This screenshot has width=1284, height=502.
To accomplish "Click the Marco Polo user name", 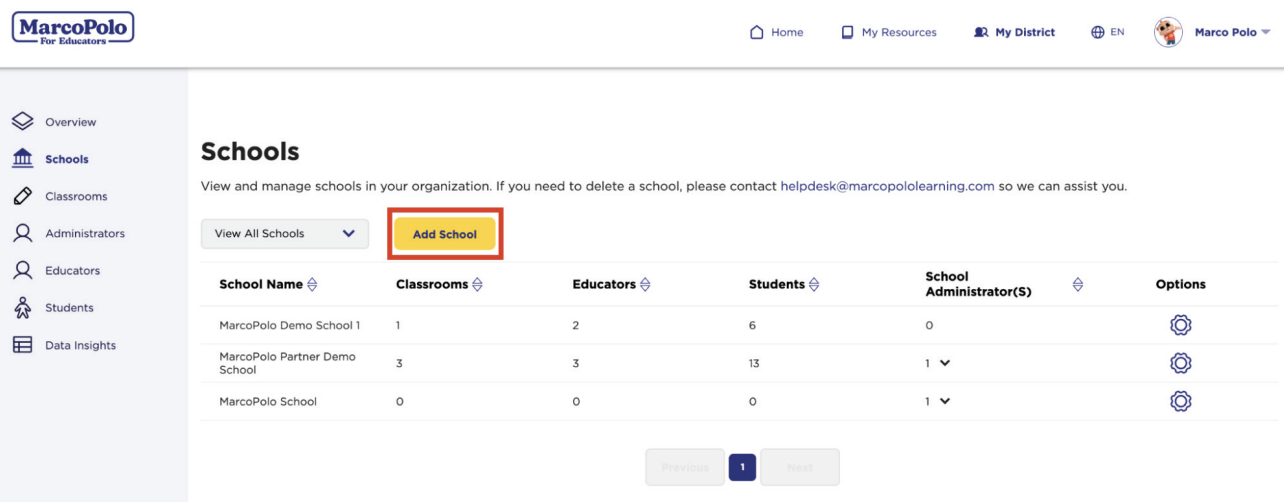I will (1225, 32).
